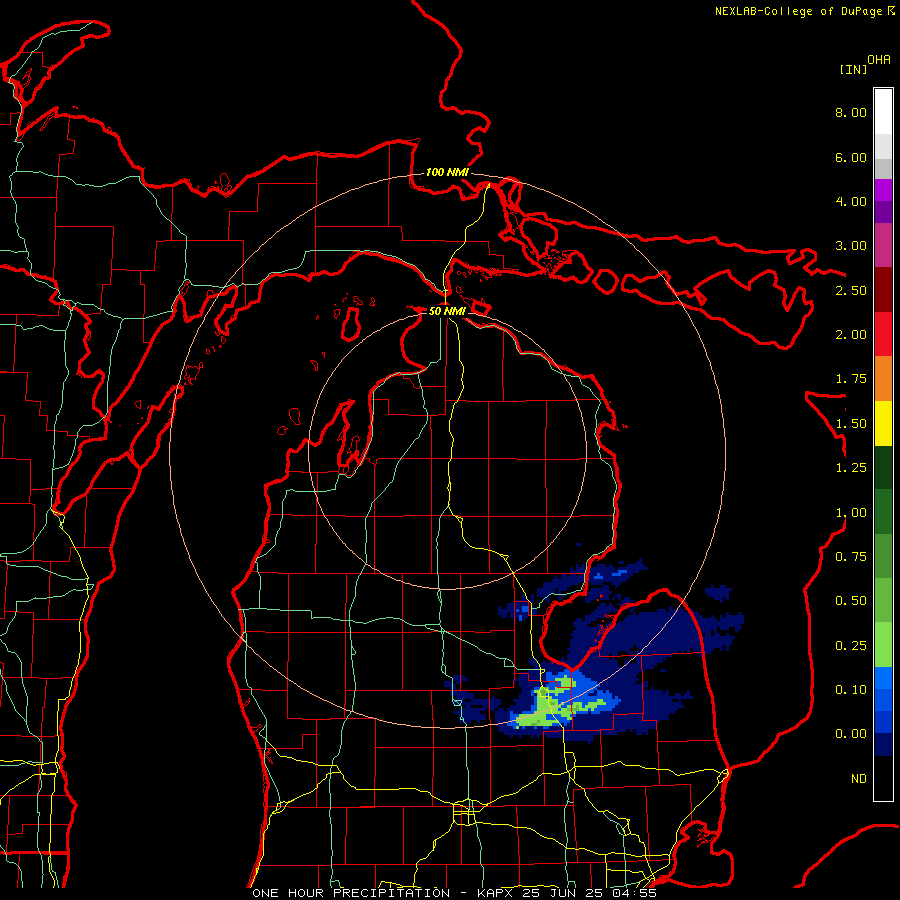Click the 0.10 legend value
900x900 pixels.
pos(851,690)
